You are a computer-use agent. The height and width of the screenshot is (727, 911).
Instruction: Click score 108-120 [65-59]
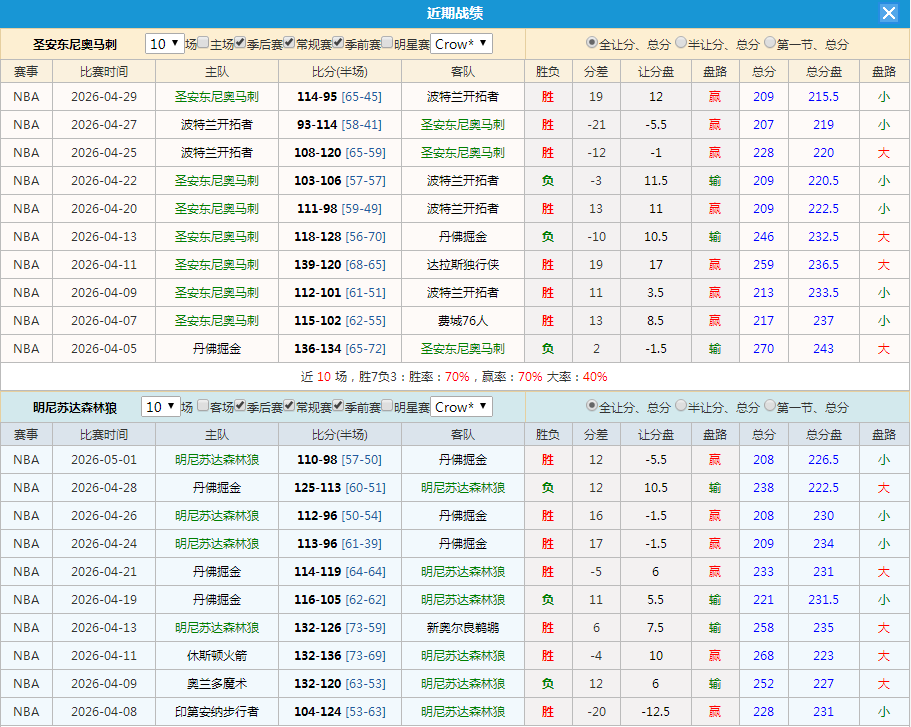(x=339, y=152)
